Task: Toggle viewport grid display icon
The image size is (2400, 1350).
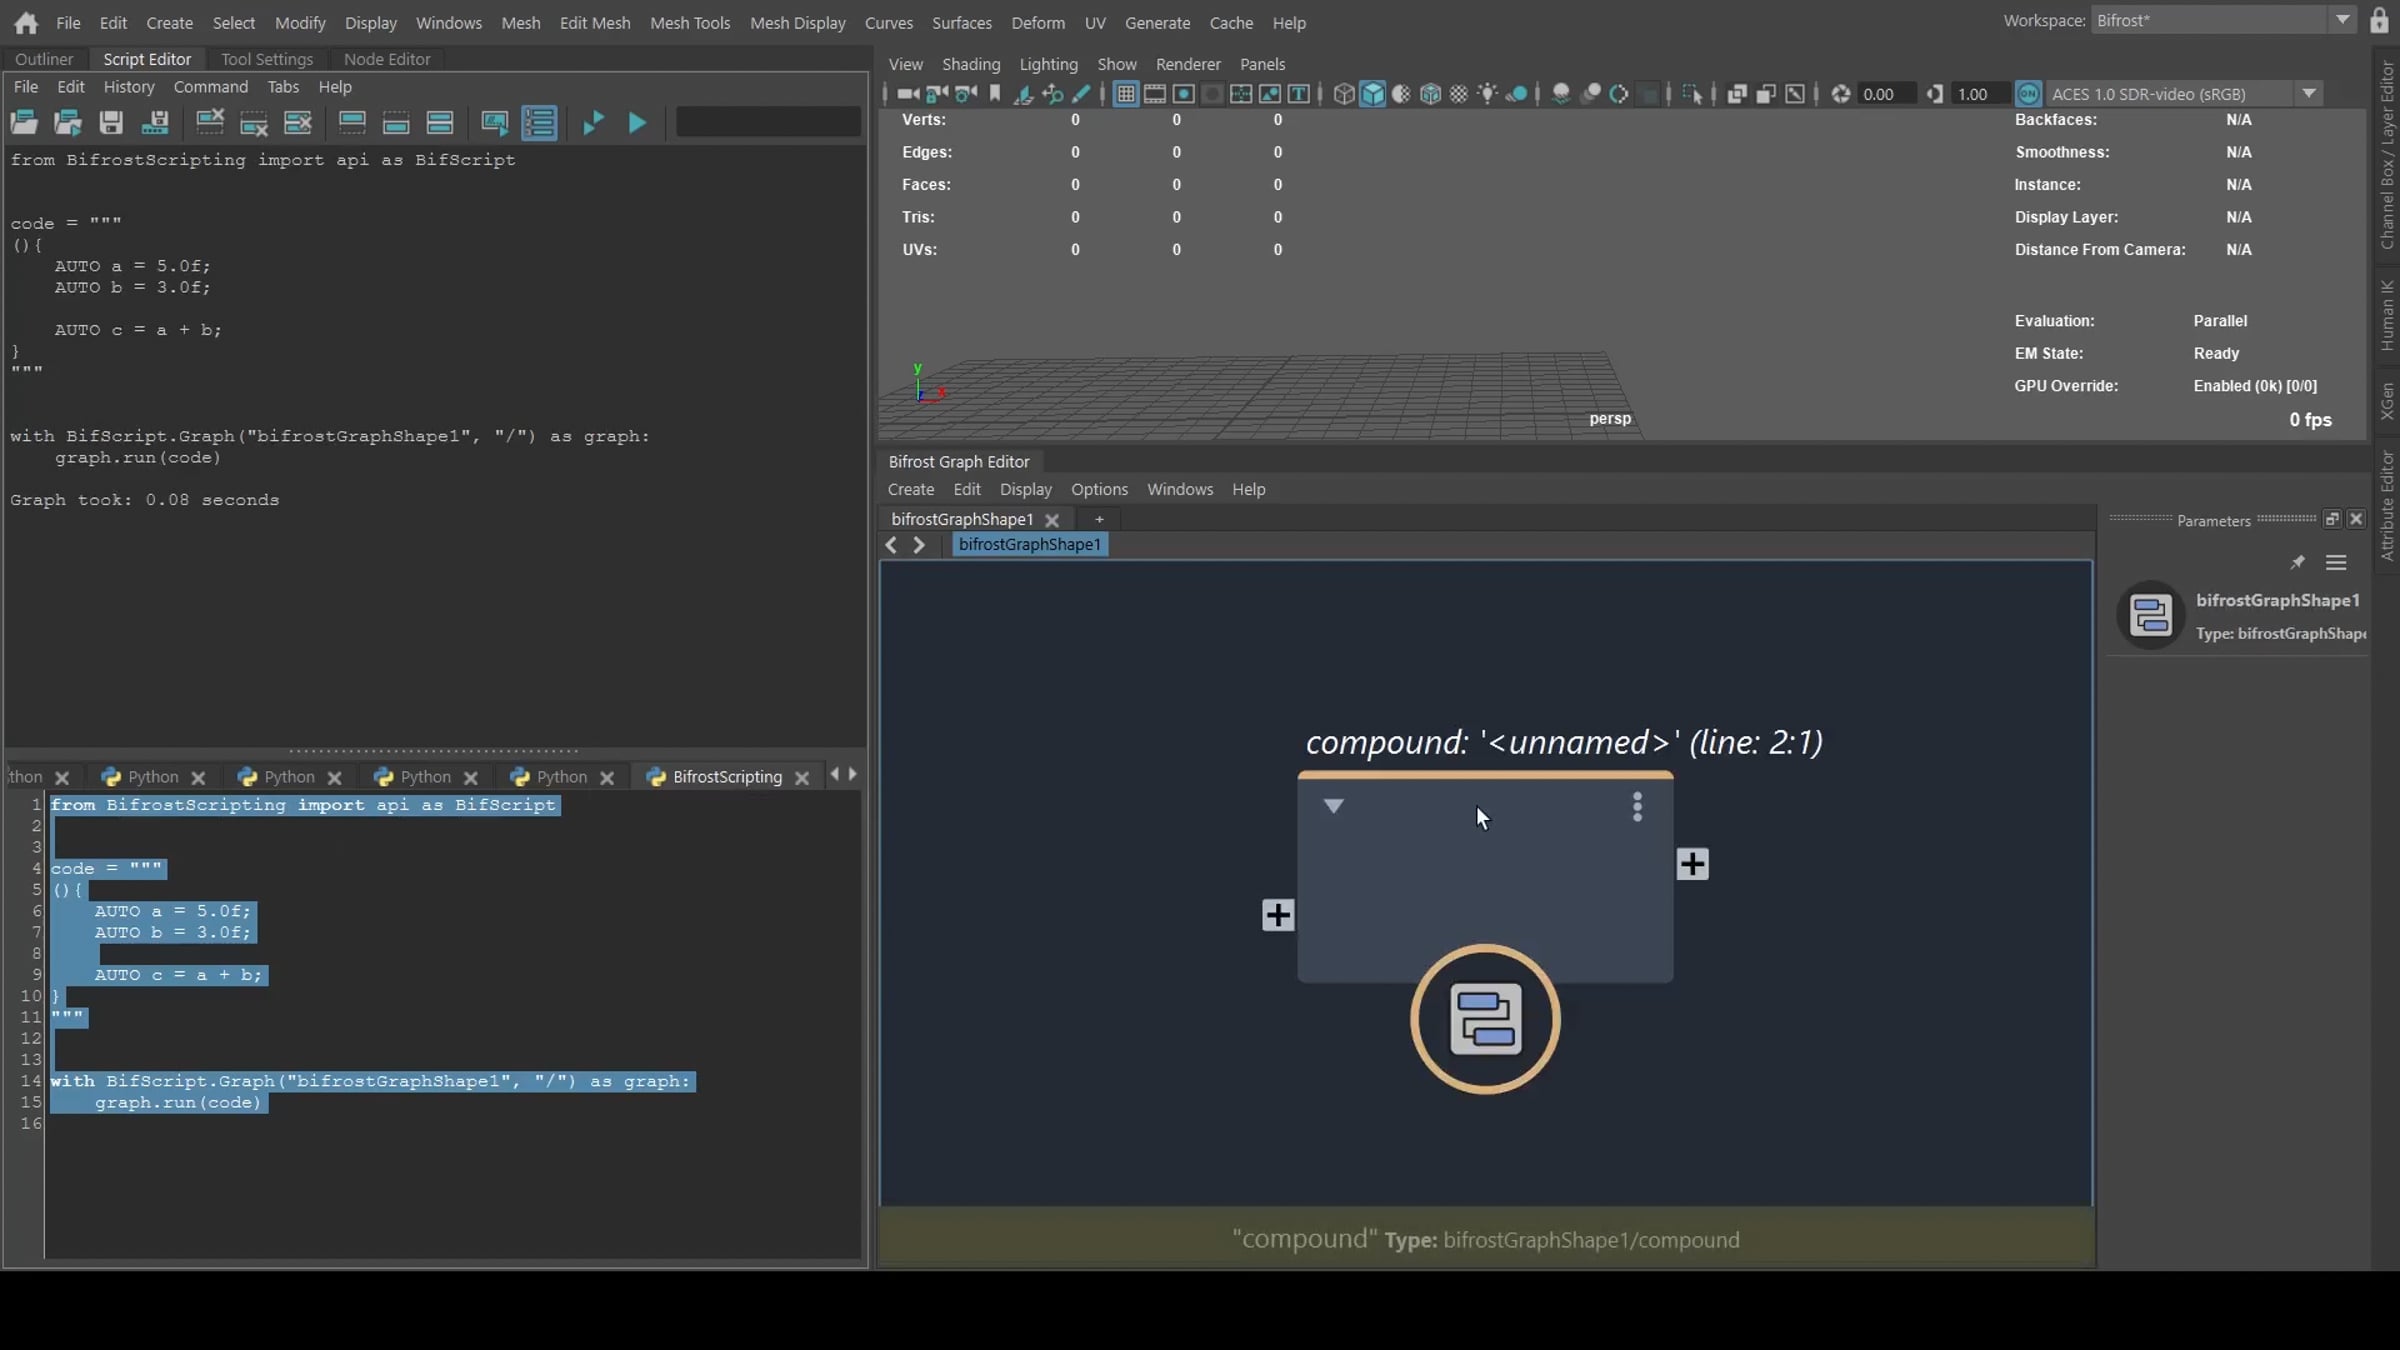Action: (x=1126, y=94)
